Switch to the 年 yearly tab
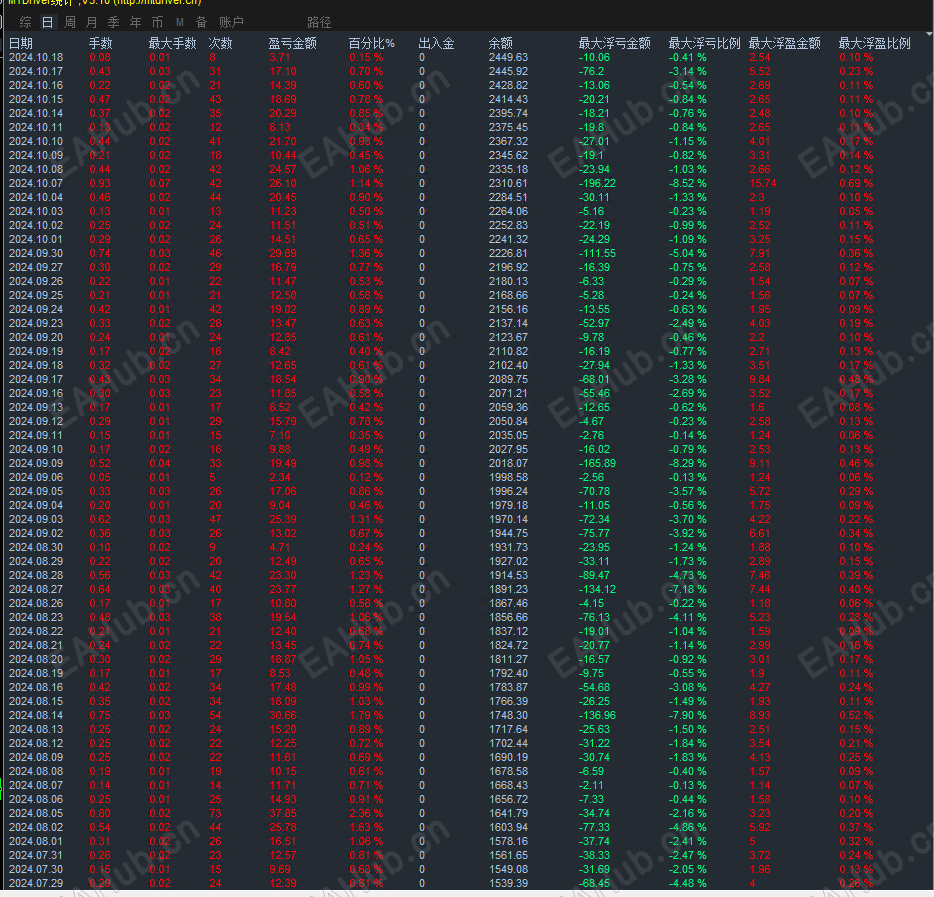 [136, 23]
